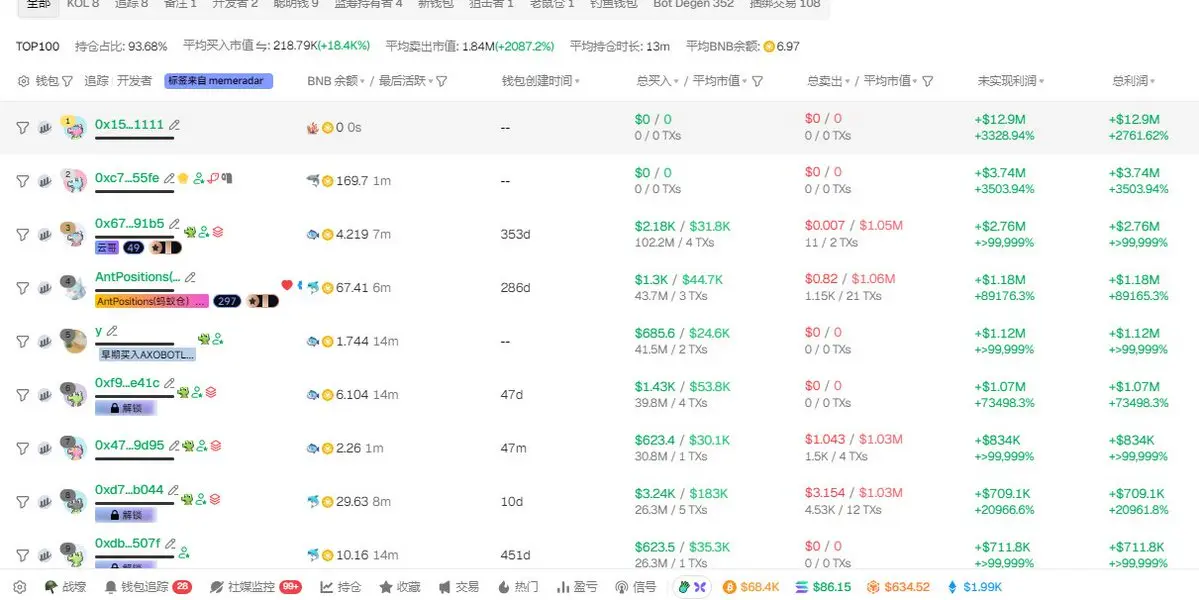Filter by wallet y funnel icon

[23, 342]
